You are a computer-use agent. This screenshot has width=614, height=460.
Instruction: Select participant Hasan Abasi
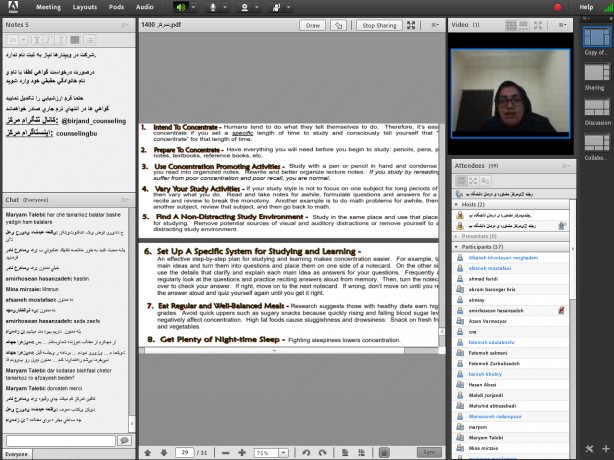[x=511, y=385]
